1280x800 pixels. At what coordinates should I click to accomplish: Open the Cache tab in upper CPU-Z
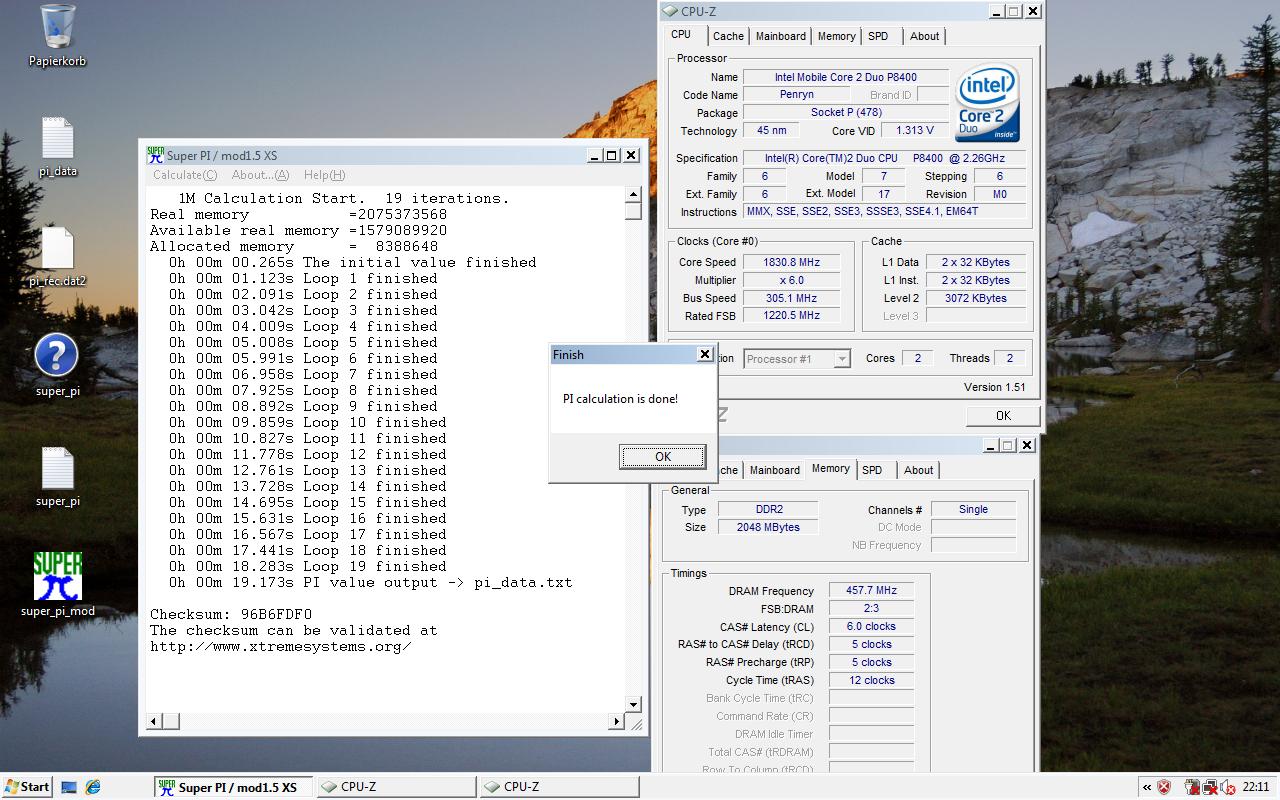click(x=728, y=36)
